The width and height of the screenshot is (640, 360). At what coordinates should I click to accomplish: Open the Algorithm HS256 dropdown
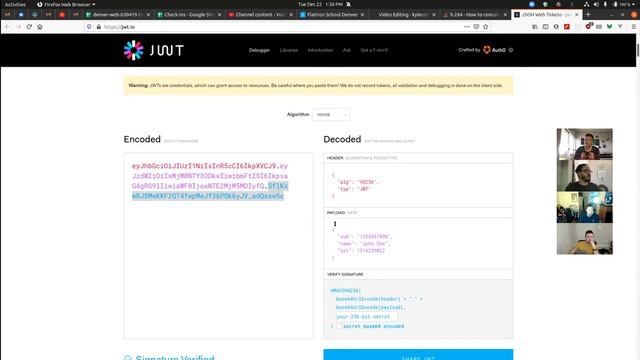coord(331,115)
